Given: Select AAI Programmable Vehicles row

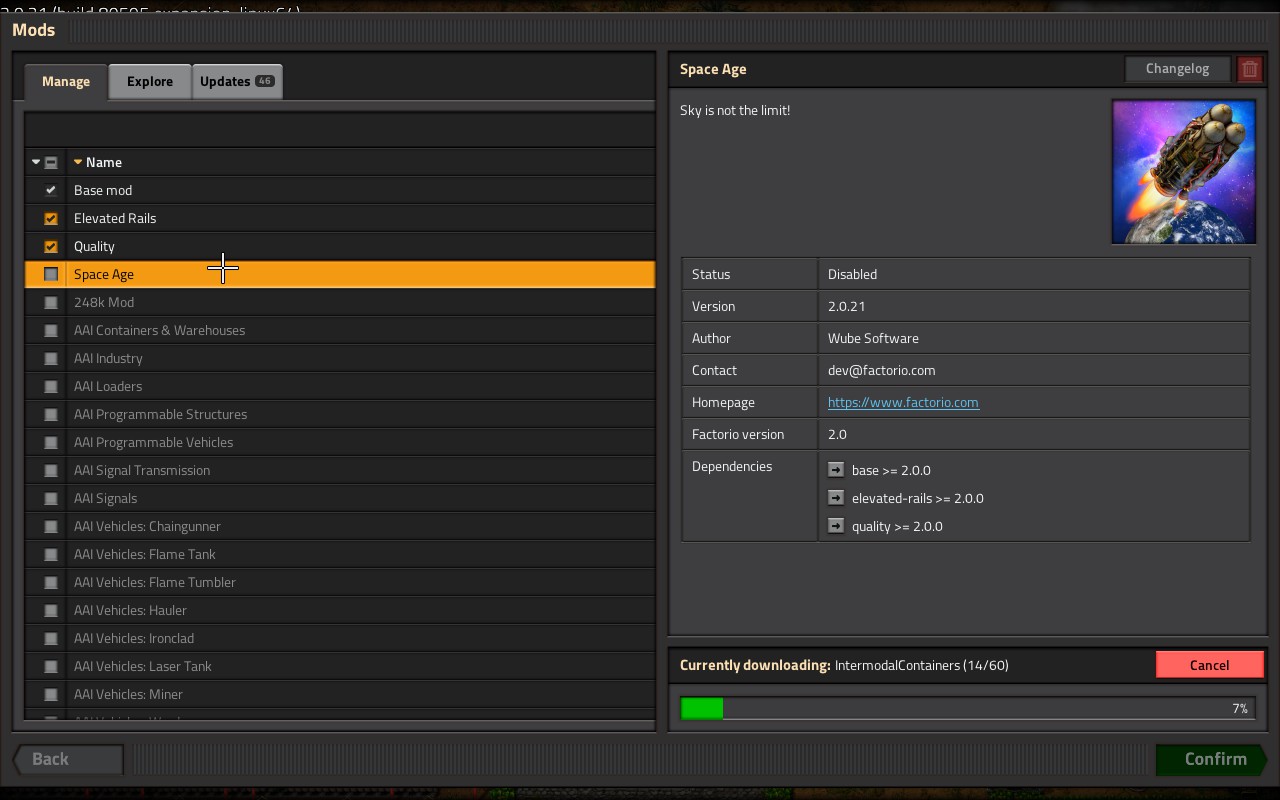Looking at the screenshot, I should 340,442.
